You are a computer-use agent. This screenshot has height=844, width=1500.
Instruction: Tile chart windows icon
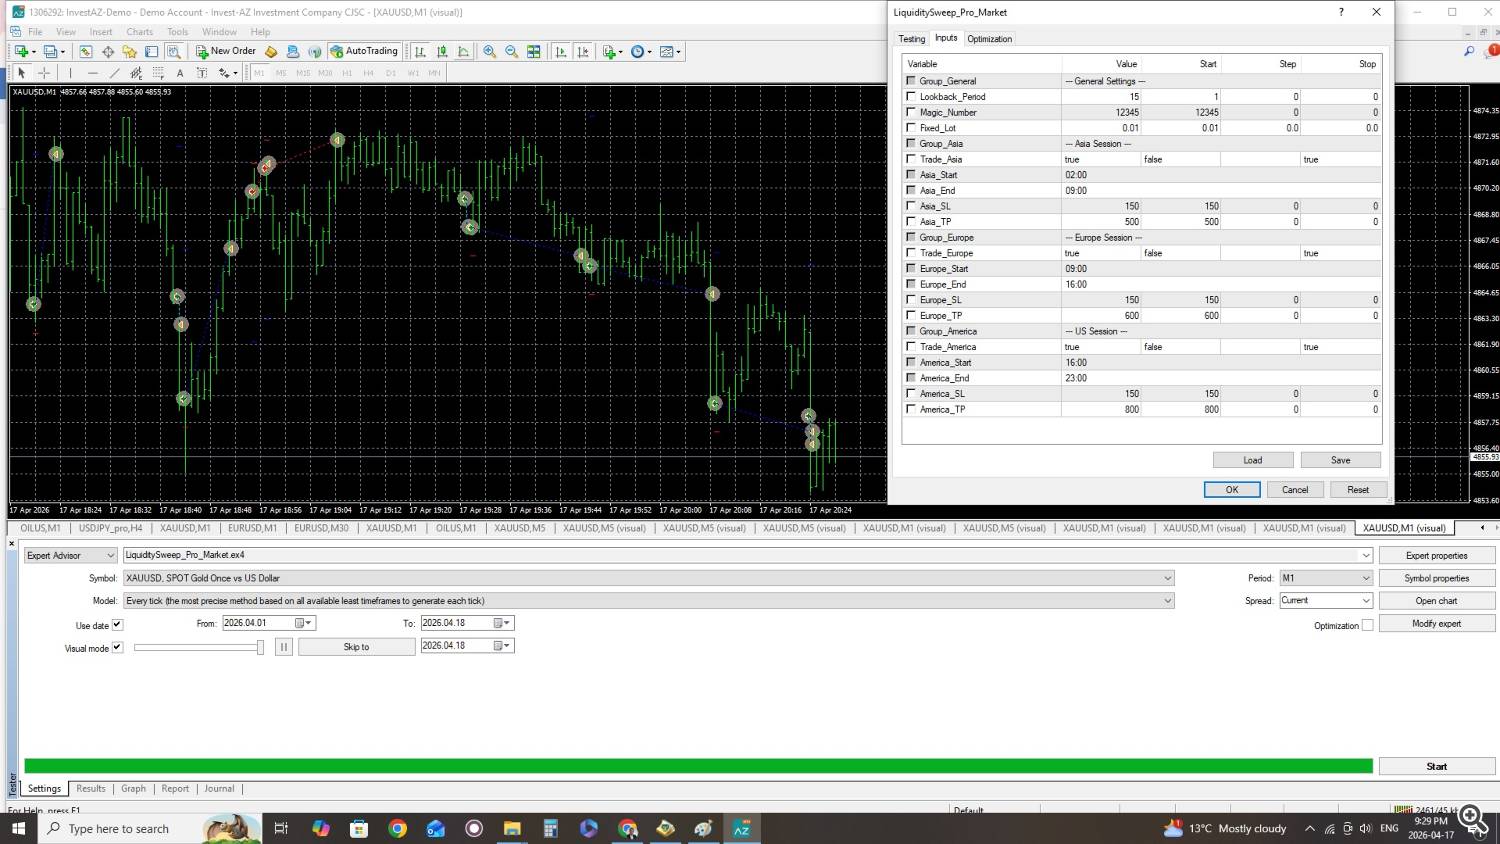tap(534, 51)
